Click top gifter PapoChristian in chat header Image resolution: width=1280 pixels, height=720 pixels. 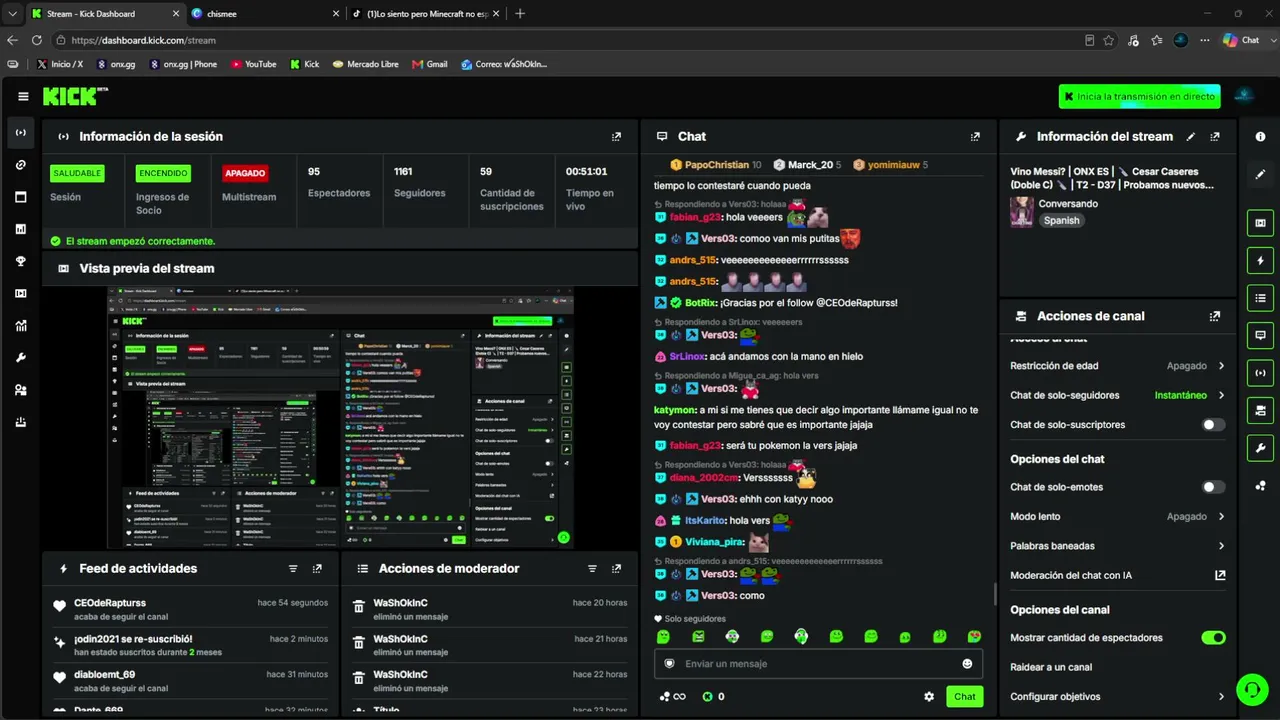[717, 165]
